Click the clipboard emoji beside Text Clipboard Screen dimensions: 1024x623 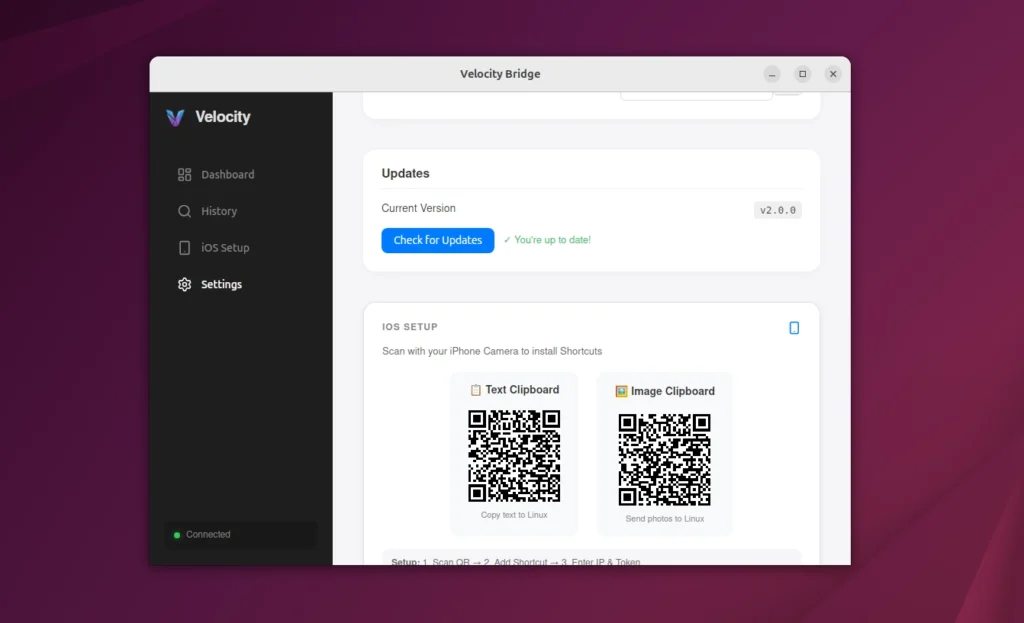(x=476, y=390)
